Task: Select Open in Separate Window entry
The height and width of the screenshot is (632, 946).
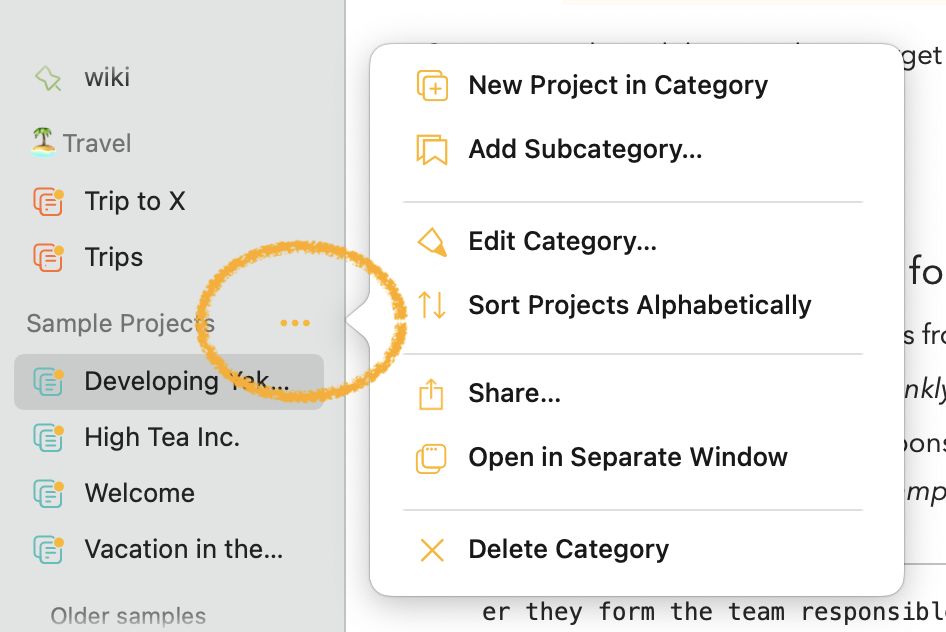Action: pos(627,458)
